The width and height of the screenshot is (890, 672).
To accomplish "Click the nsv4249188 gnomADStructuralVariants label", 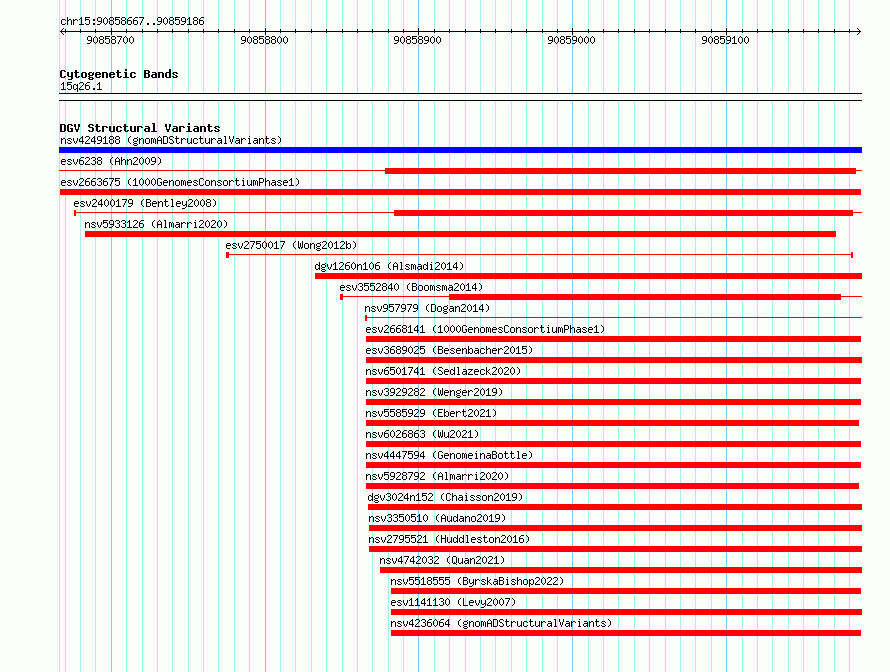I will [171, 140].
